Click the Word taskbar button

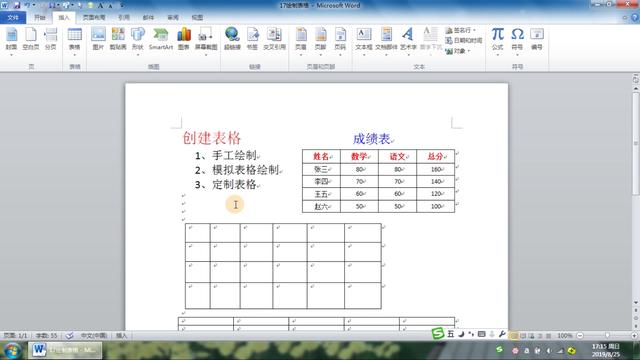pyautogui.click(x=65, y=350)
